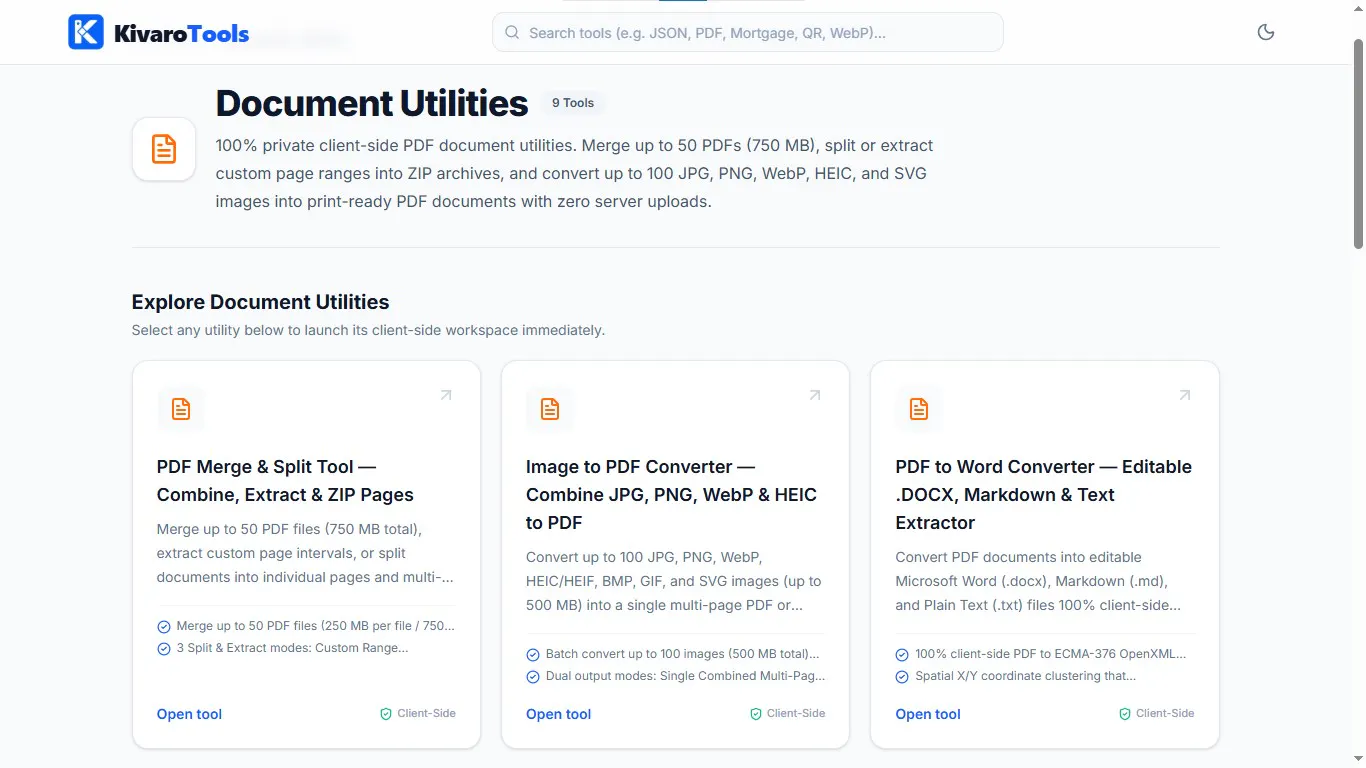Click the arrow icon on PDF Merge & Split card
The width and height of the screenshot is (1366, 768).
446,395
